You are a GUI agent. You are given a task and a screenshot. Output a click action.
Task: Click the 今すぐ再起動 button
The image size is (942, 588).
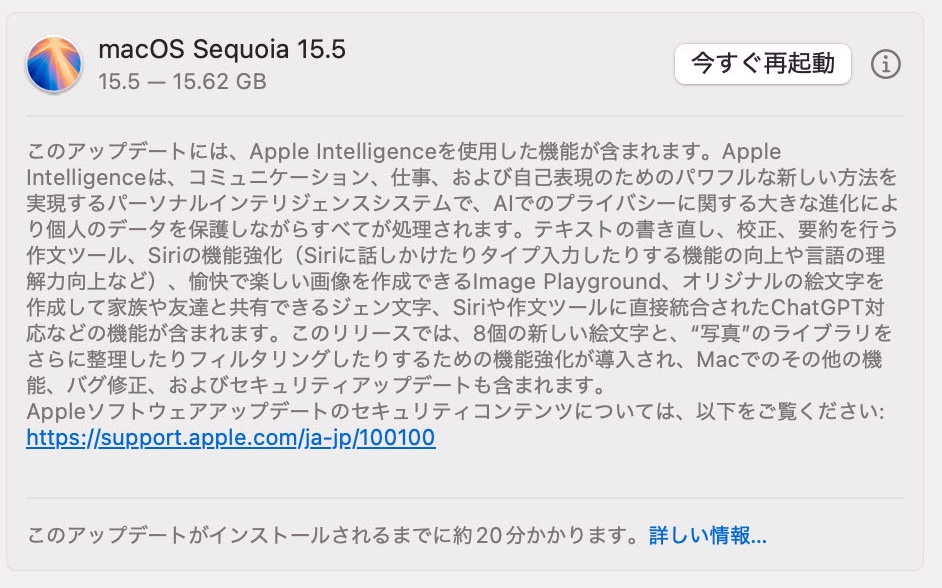click(x=762, y=64)
